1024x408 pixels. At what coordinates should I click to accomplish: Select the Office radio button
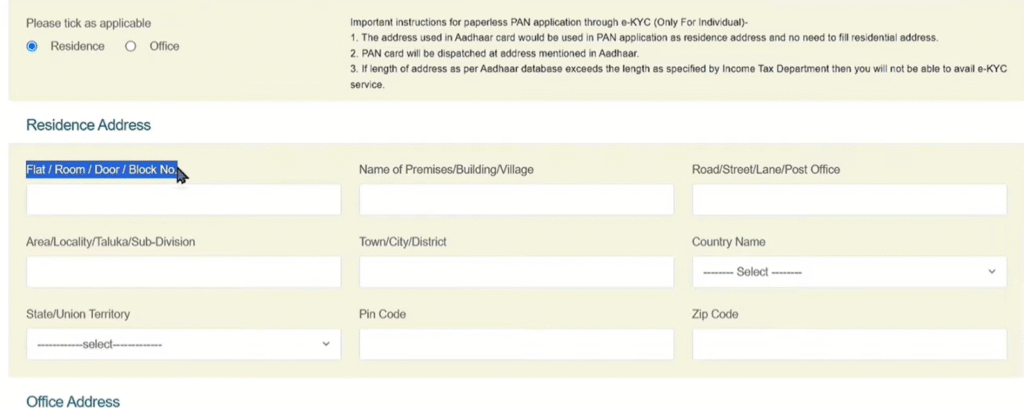(131, 46)
